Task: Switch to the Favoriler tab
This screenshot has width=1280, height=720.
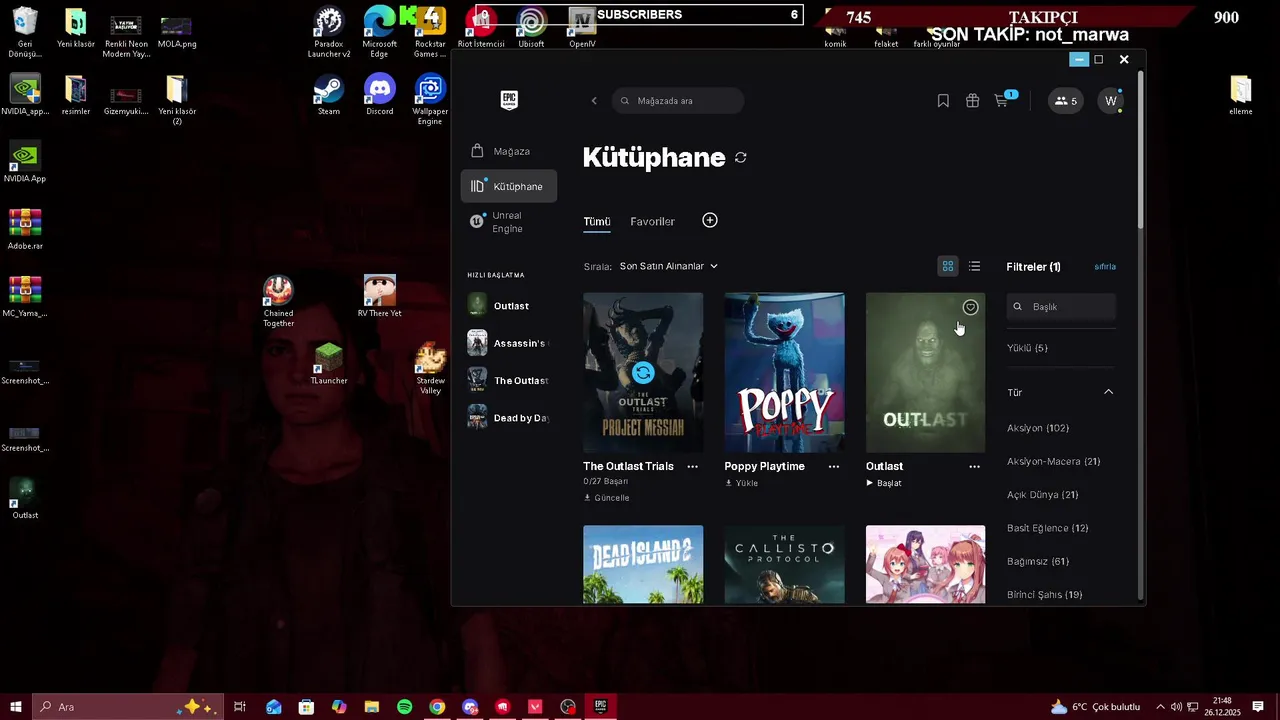Action: 652,222
